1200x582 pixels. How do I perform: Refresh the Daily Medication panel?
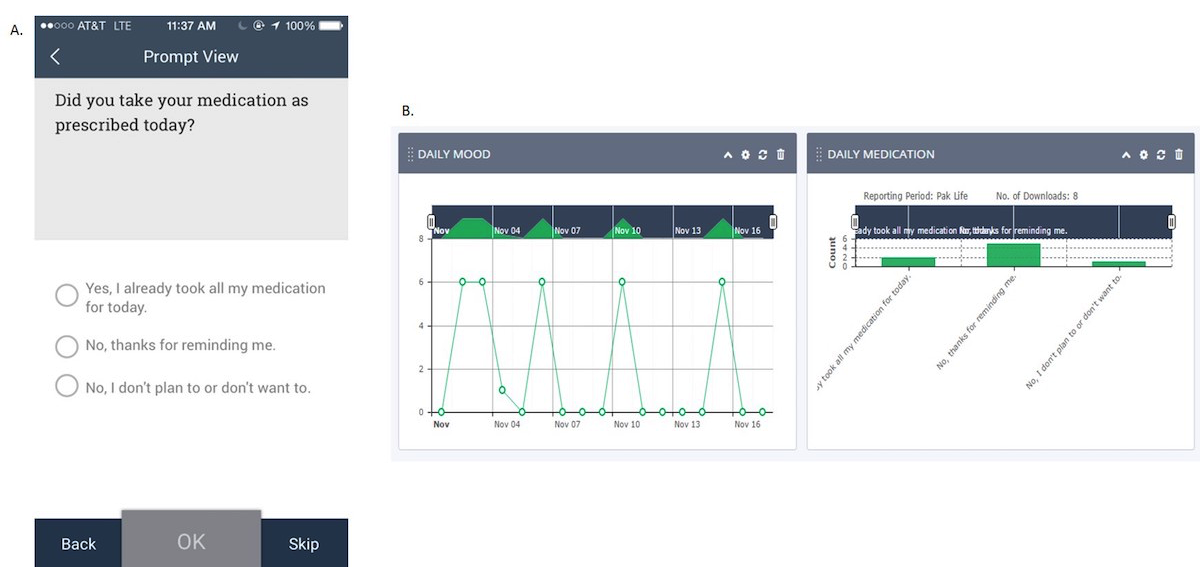pos(1161,155)
